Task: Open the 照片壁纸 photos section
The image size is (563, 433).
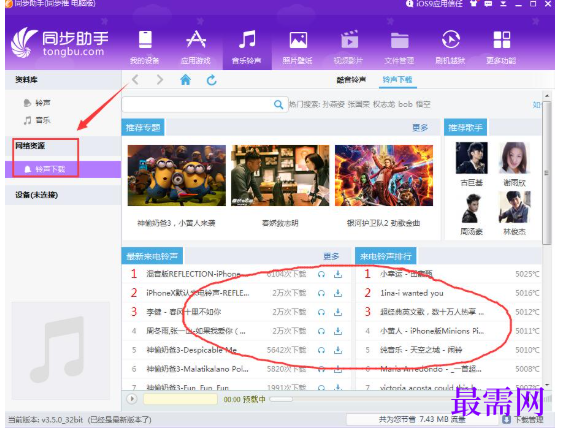Action: pos(298,39)
